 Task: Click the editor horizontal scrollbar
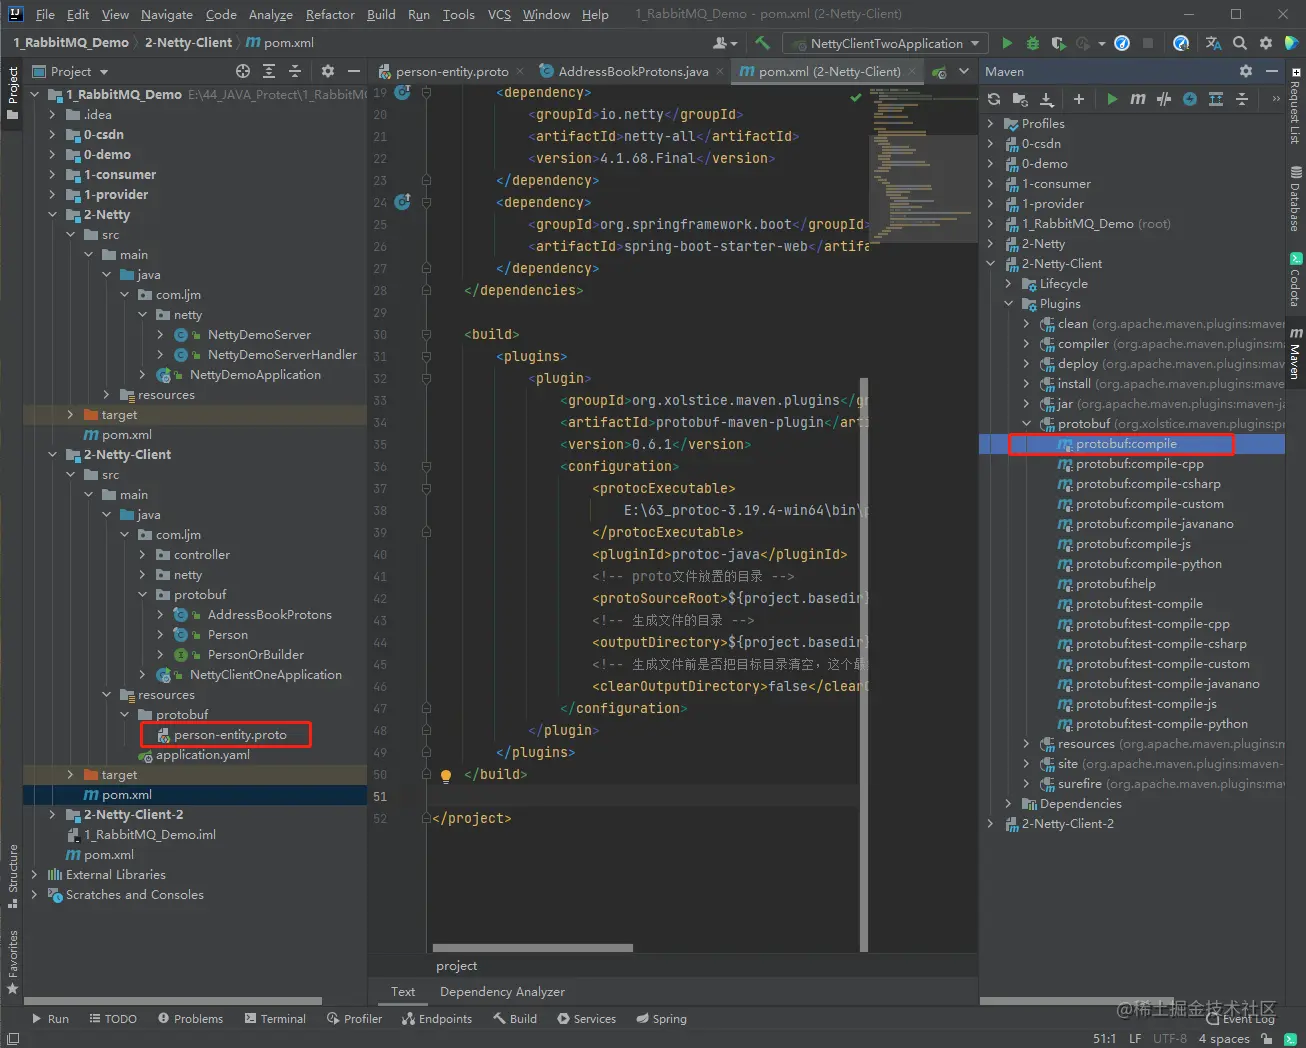pos(532,947)
